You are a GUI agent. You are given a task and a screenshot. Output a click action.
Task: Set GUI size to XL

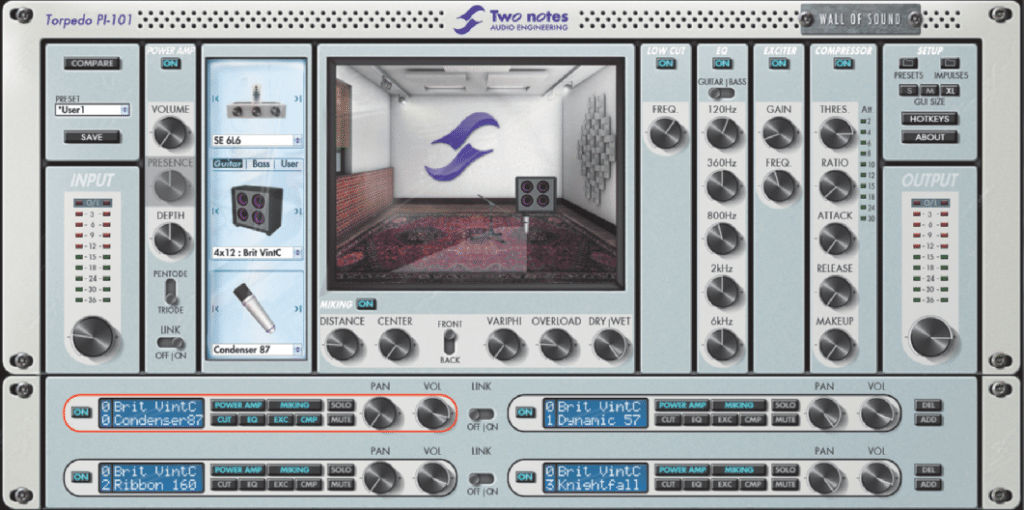(950, 90)
